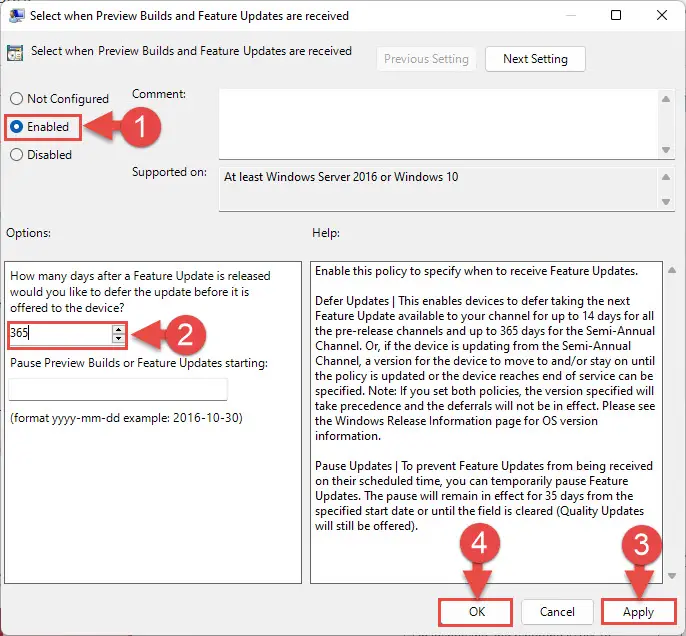
Task: Focus the deferral days field showing 365
Action: (x=60, y=333)
